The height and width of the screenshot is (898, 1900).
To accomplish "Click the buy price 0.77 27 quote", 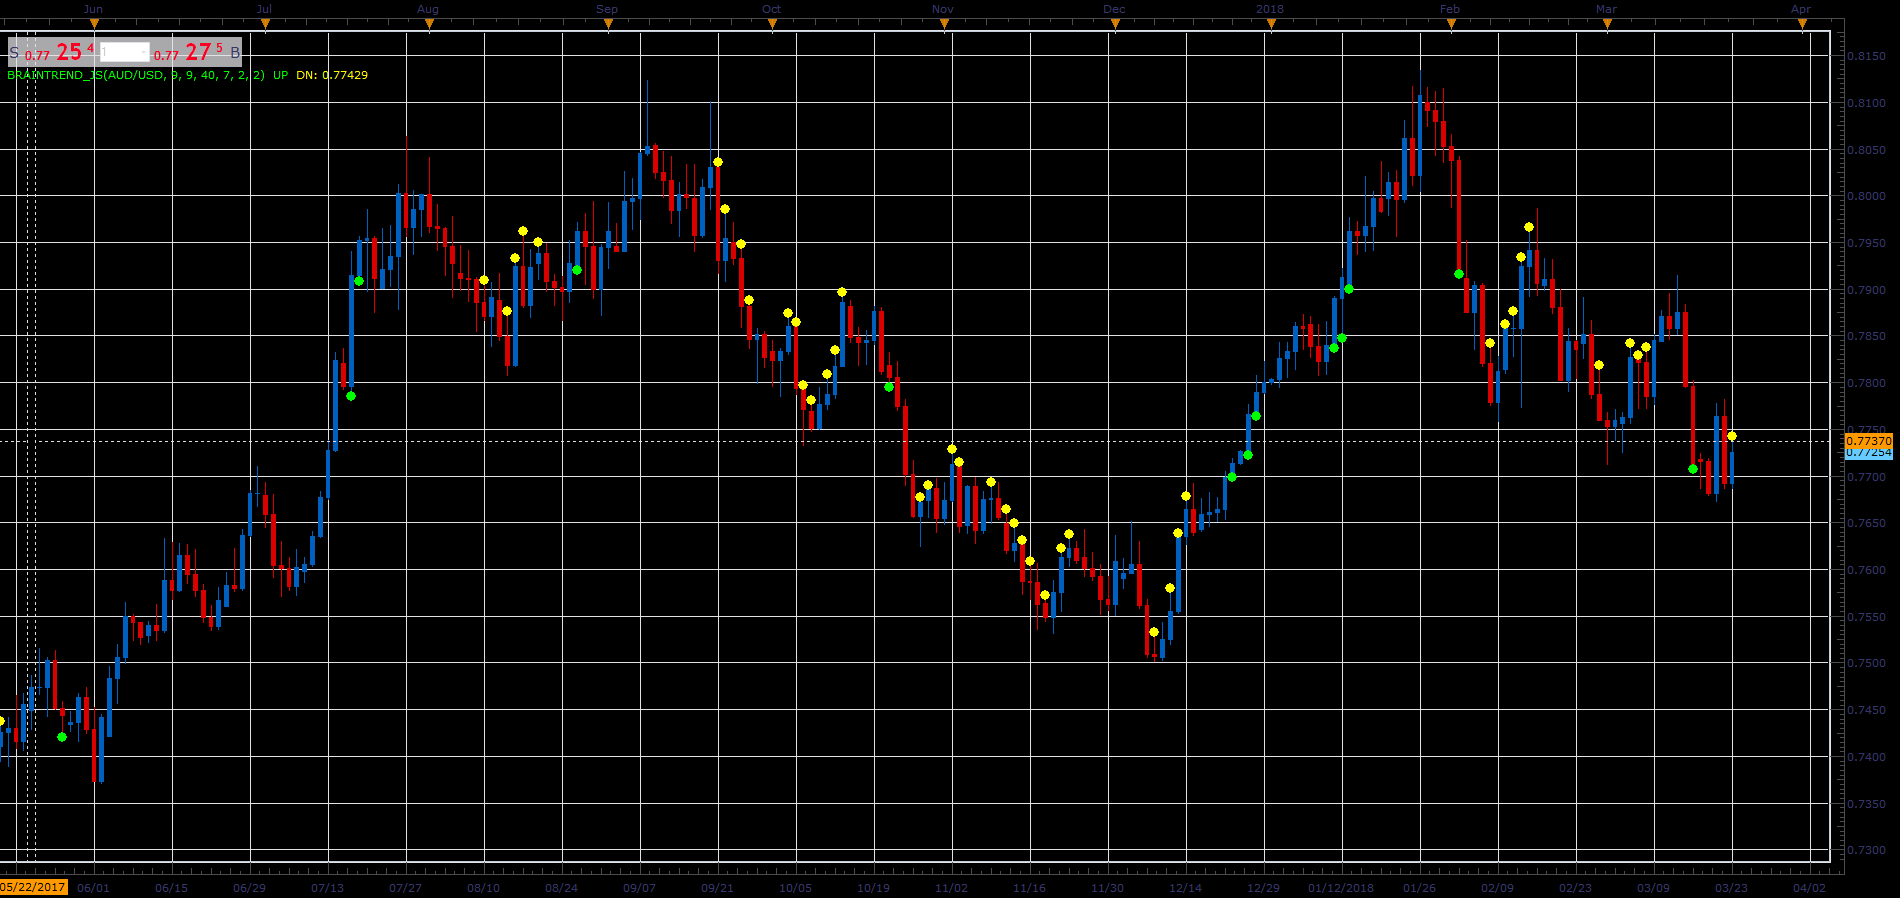I will 189,52.
